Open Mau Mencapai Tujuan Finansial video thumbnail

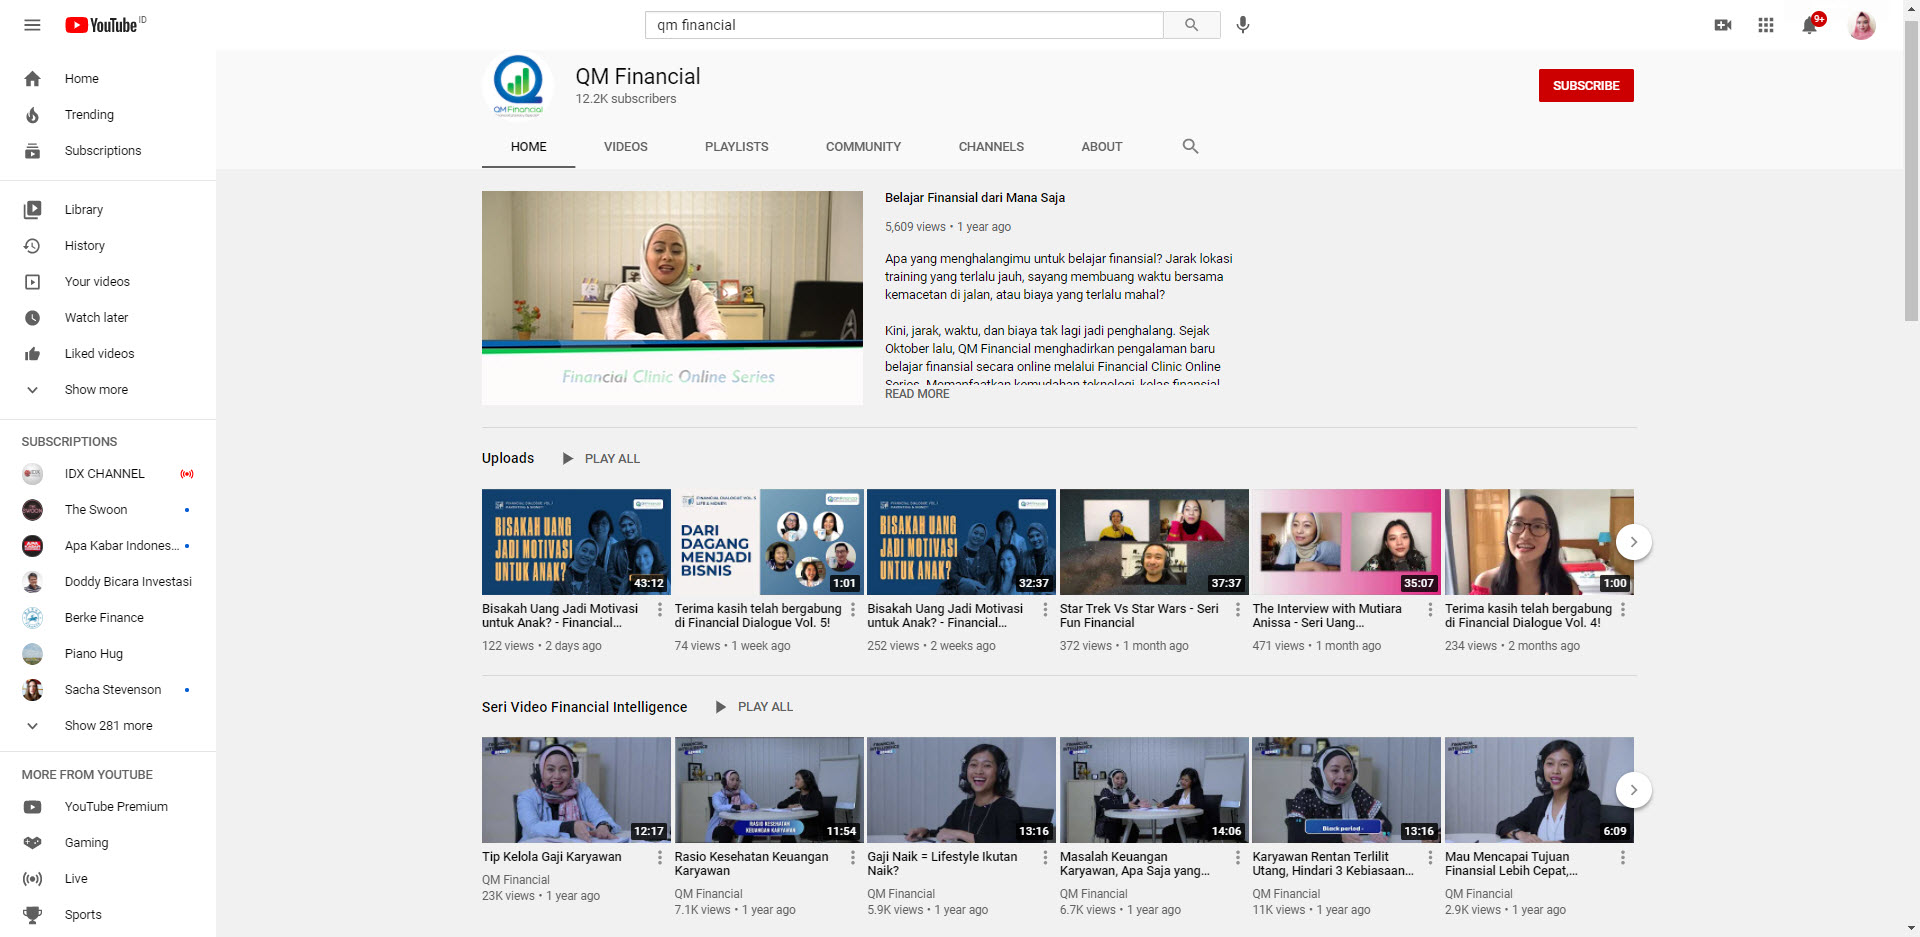[1539, 790]
